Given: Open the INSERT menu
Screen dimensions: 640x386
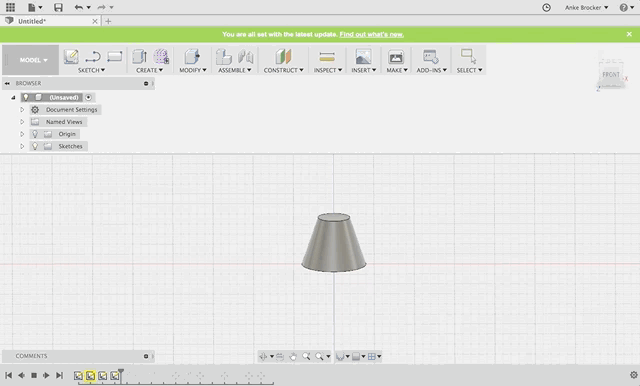Looking at the screenshot, I should click(x=364, y=70).
